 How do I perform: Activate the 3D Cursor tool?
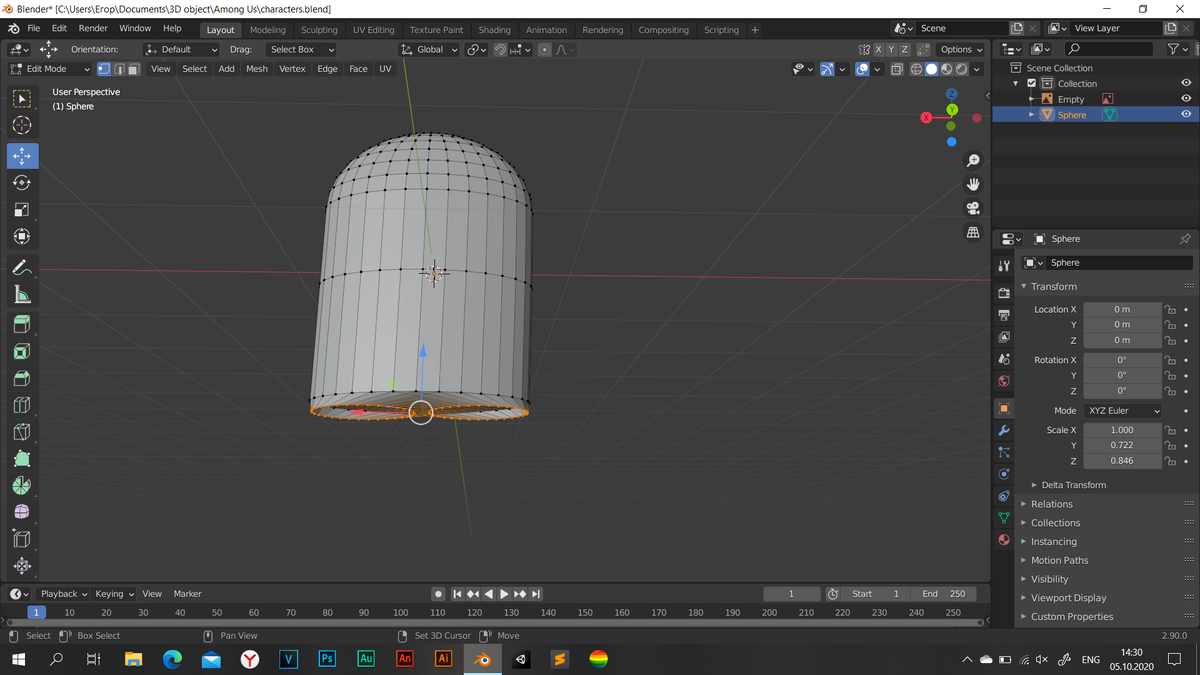coord(22,125)
